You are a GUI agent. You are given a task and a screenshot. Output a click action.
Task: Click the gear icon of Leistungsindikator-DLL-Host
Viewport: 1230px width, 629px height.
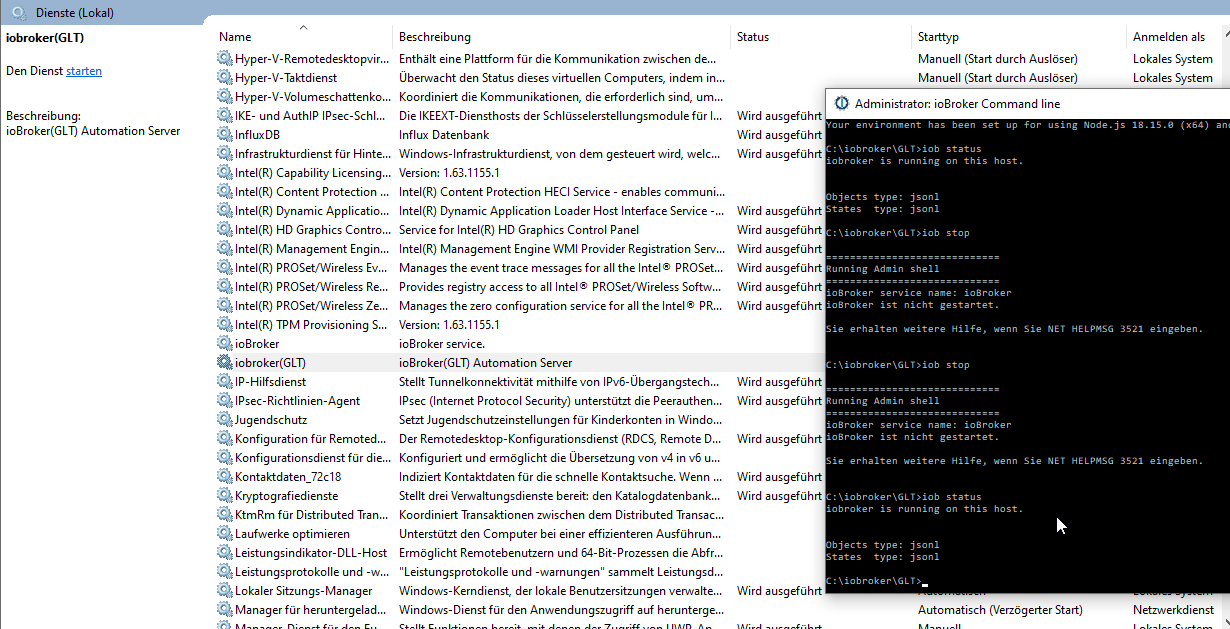pos(224,553)
